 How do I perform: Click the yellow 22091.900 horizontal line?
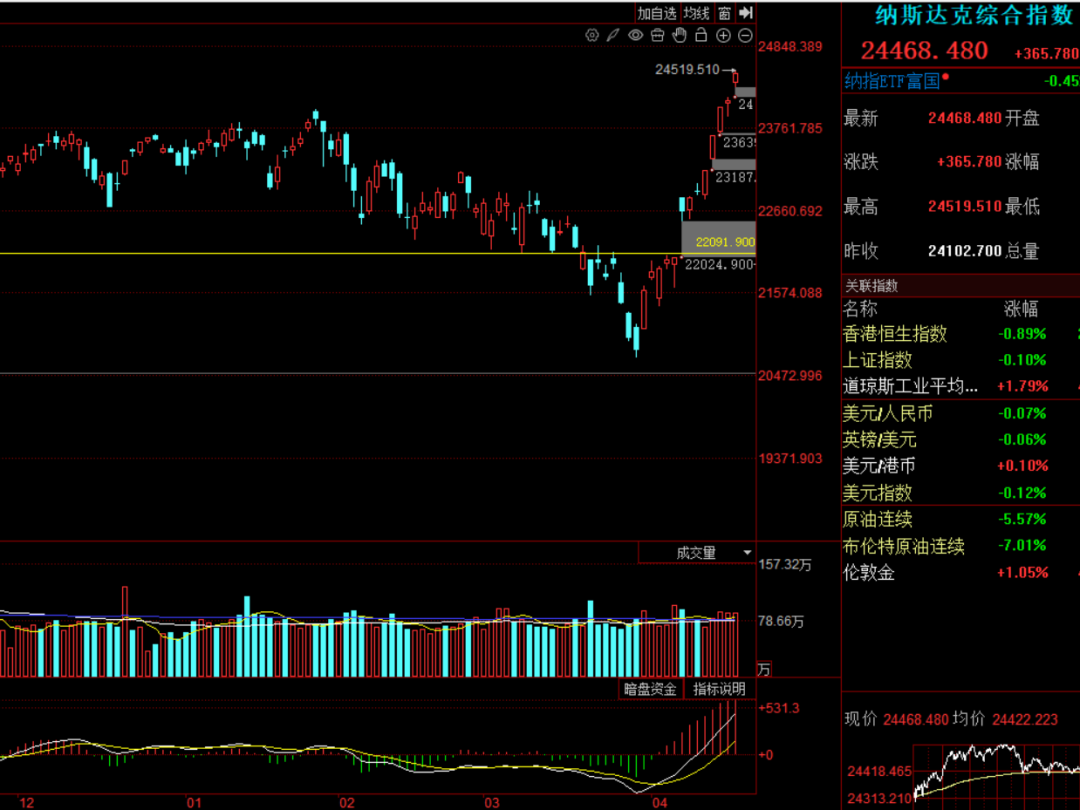tap(344, 253)
